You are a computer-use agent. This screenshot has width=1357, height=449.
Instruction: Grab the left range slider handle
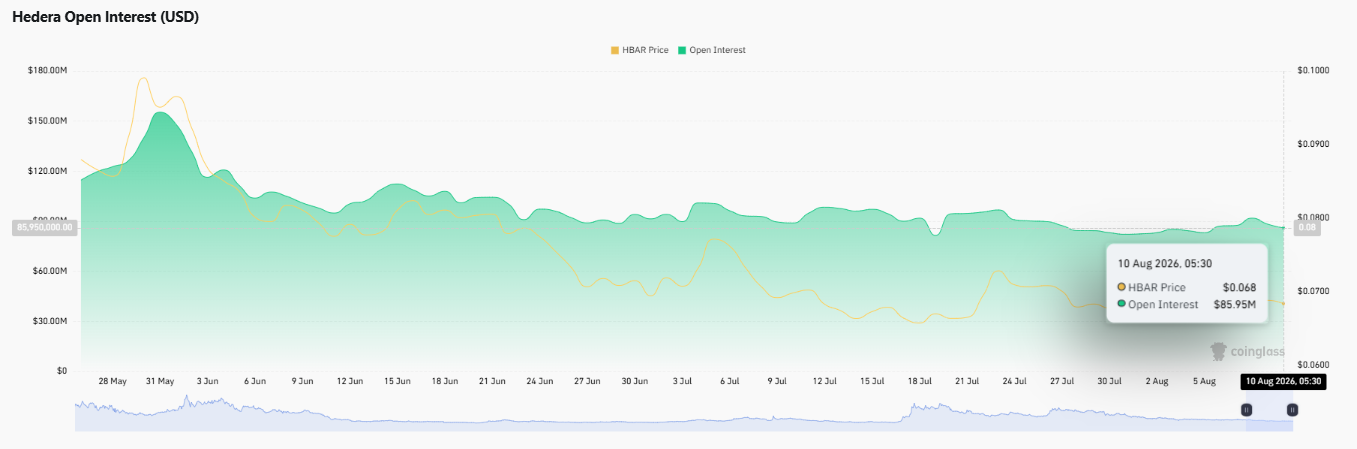(1246, 410)
